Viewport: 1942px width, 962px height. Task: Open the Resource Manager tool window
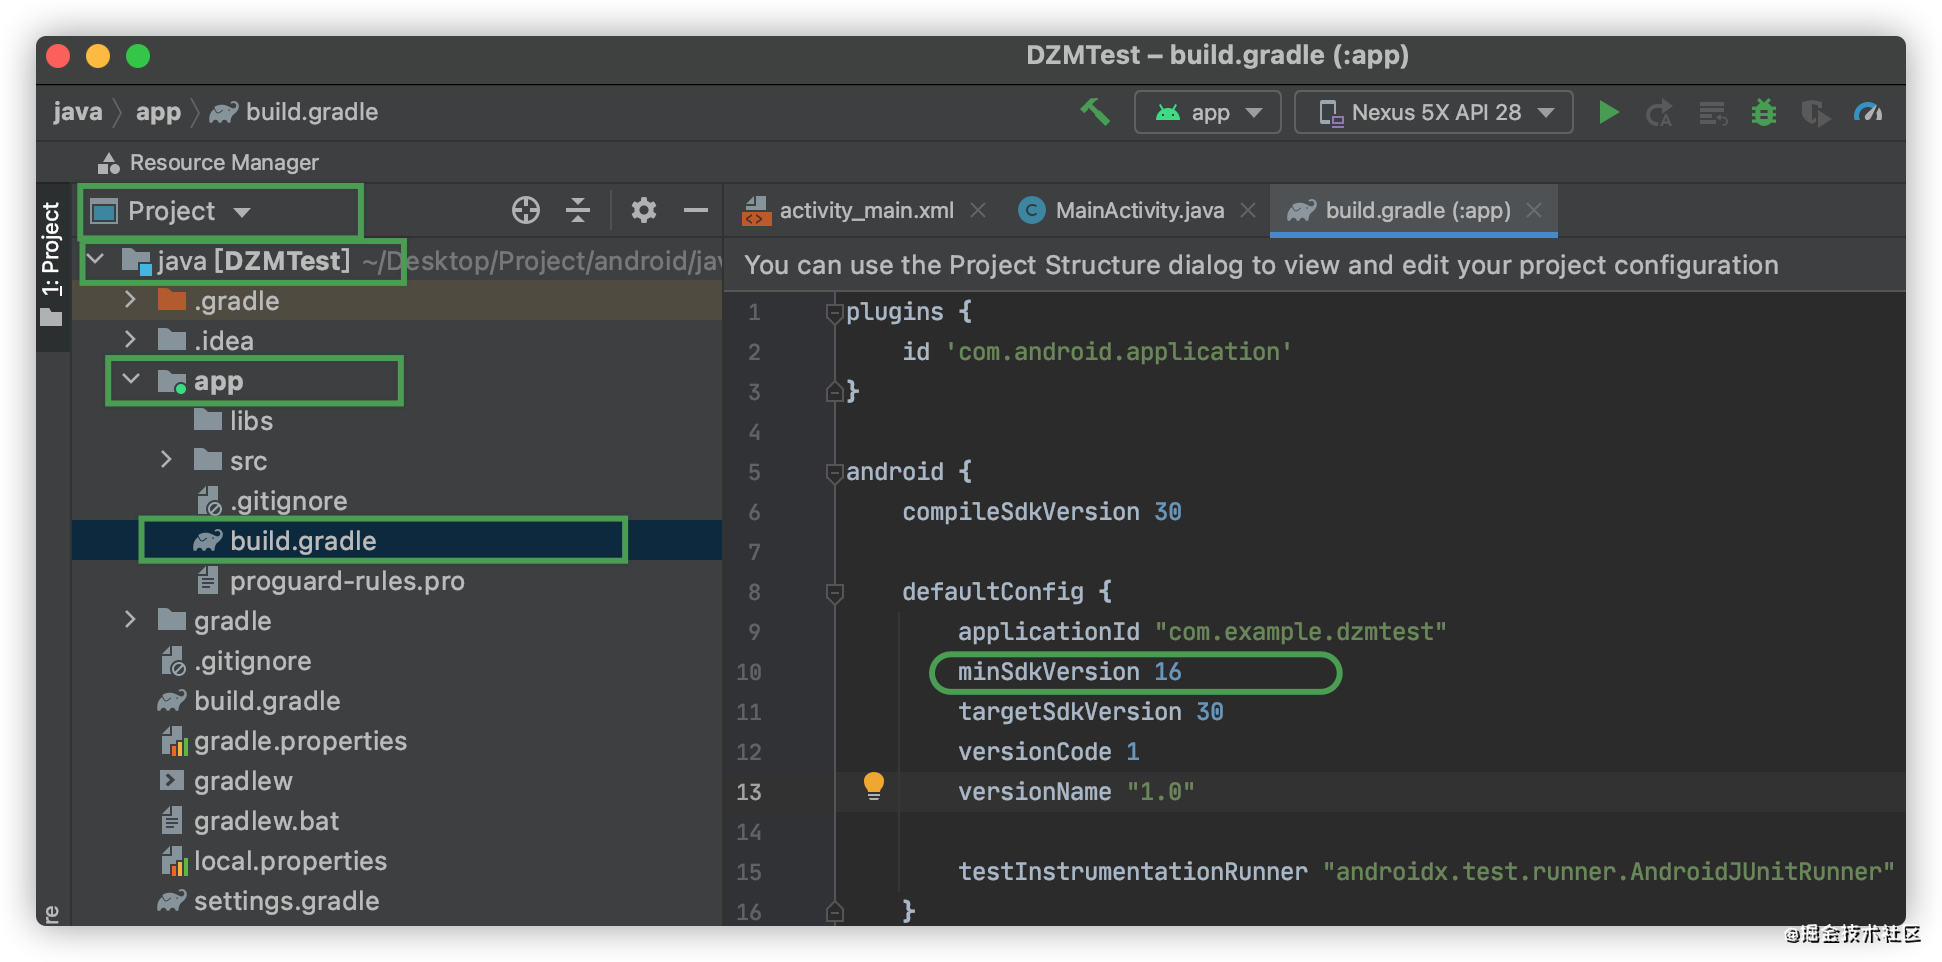click(208, 162)
